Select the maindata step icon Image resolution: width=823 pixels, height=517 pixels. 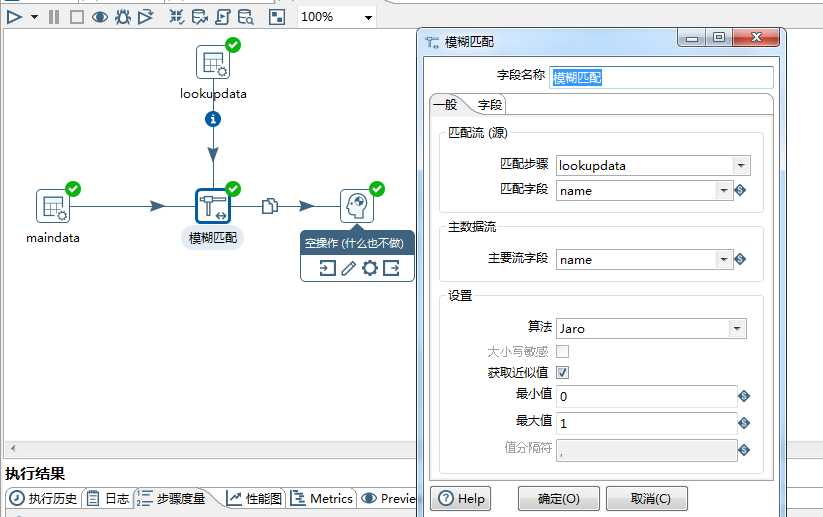52,206
